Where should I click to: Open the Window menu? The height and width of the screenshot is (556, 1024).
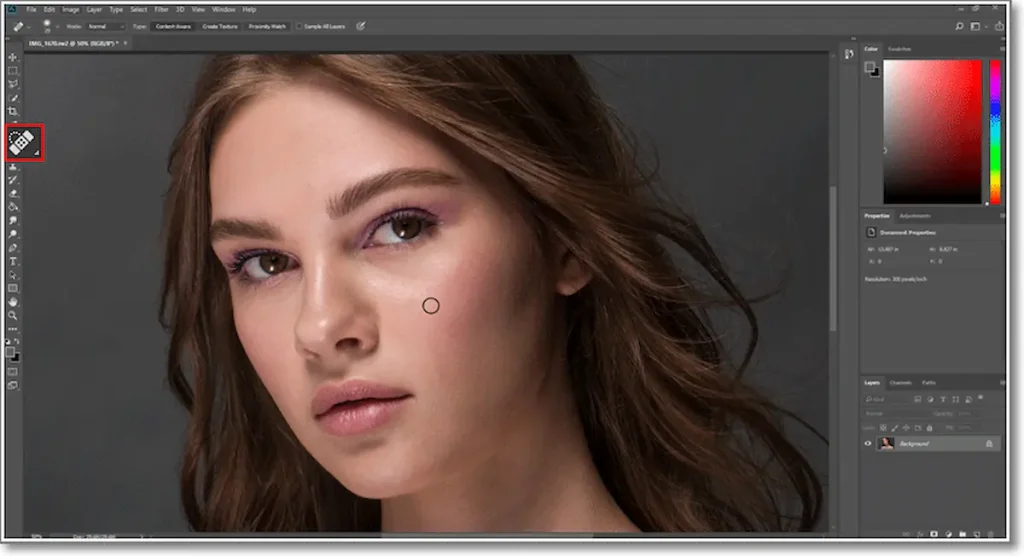223,10
